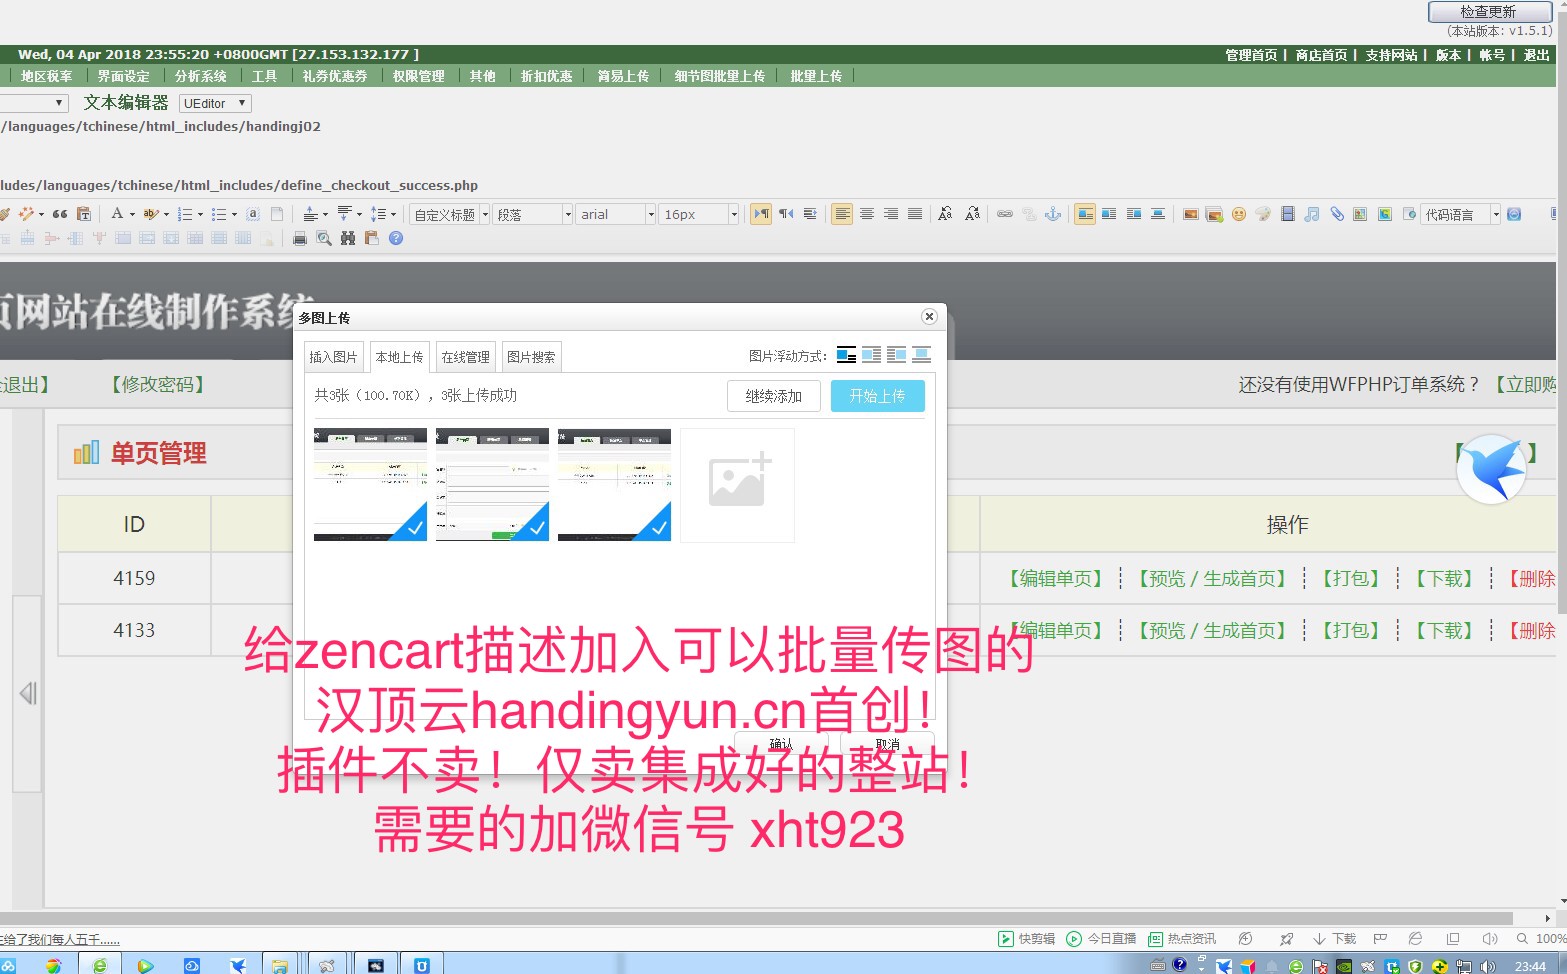Click the 今日直播 status bar item
Image resolution: width=1567 pixels, height=974 pixels.
1101,938
